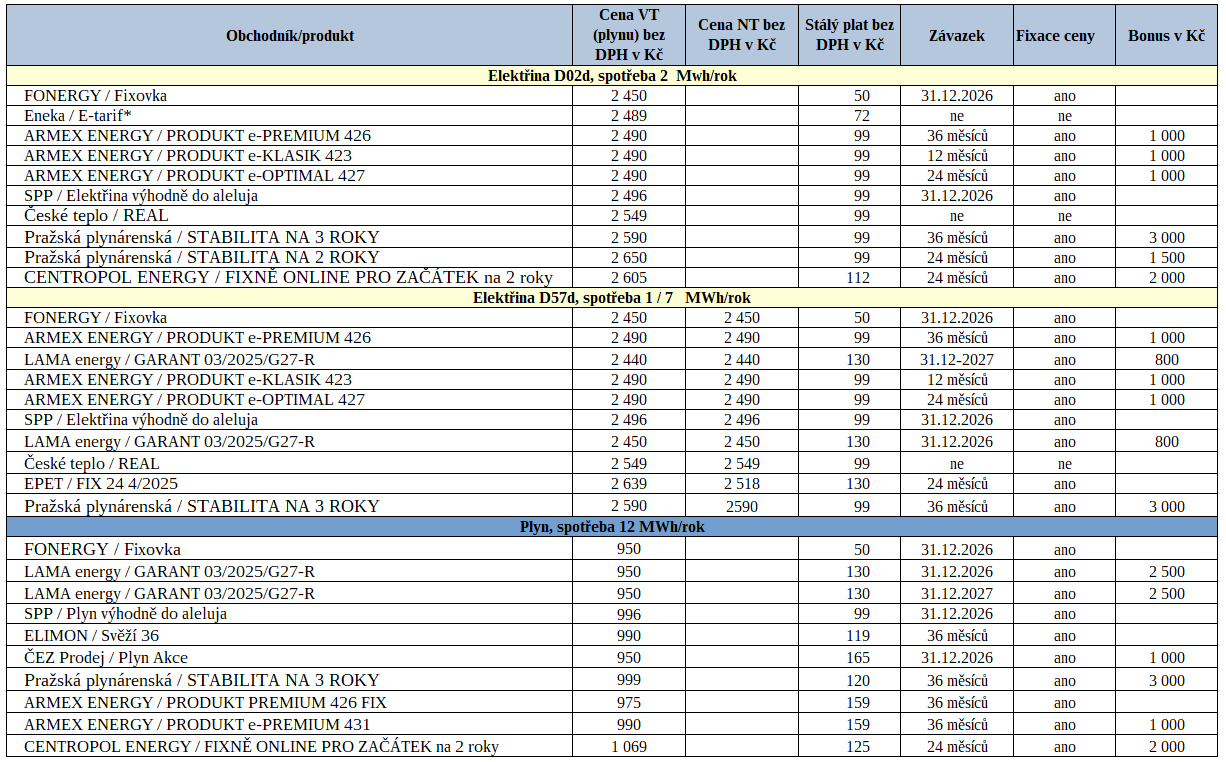Click price '2 650' for STABILITA NA 2 ROKY
This screenshot has width=1226, height=762.
pyautogui.click(x=629, y=258)
